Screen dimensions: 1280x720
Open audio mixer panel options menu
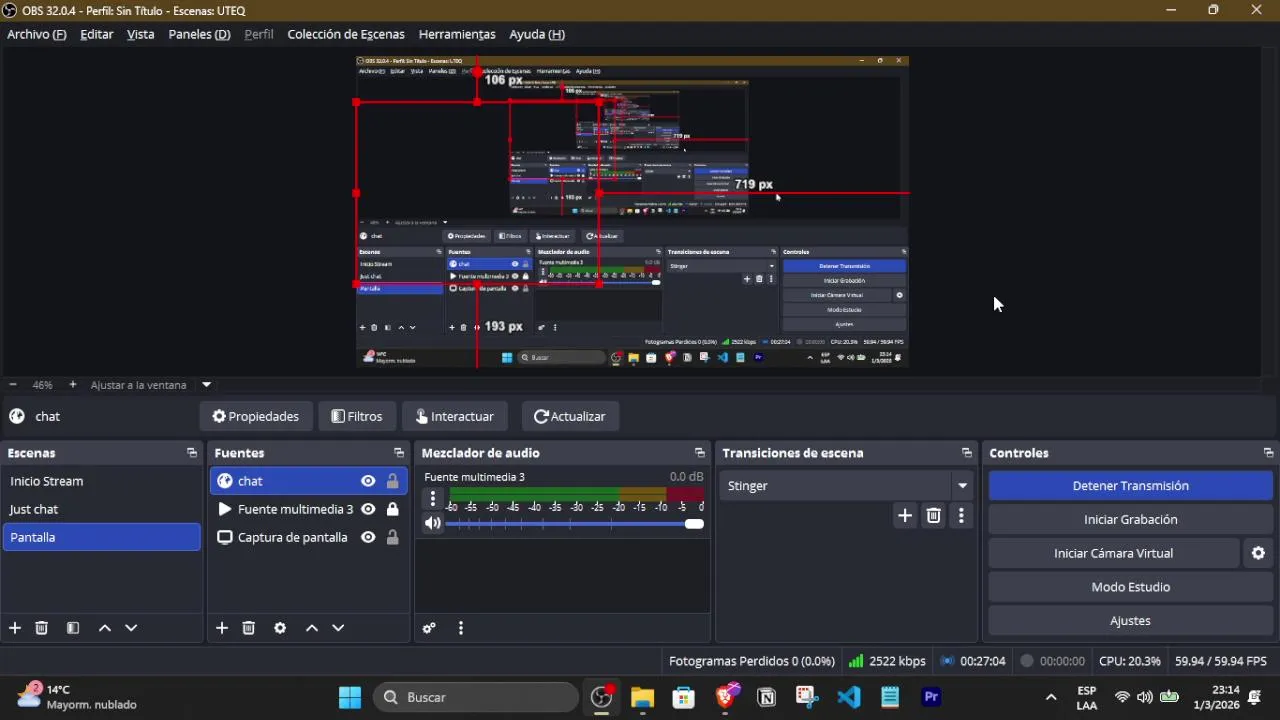click(461, 628)
